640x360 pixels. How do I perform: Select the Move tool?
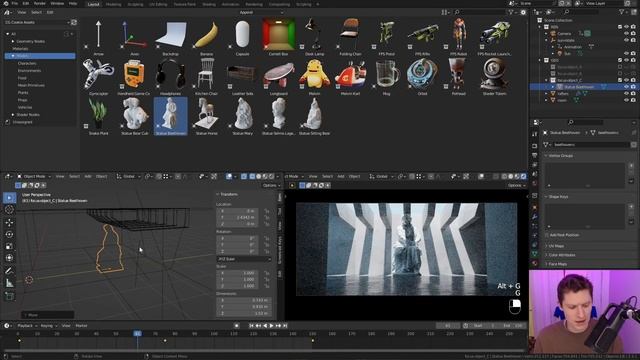point(9,222)
